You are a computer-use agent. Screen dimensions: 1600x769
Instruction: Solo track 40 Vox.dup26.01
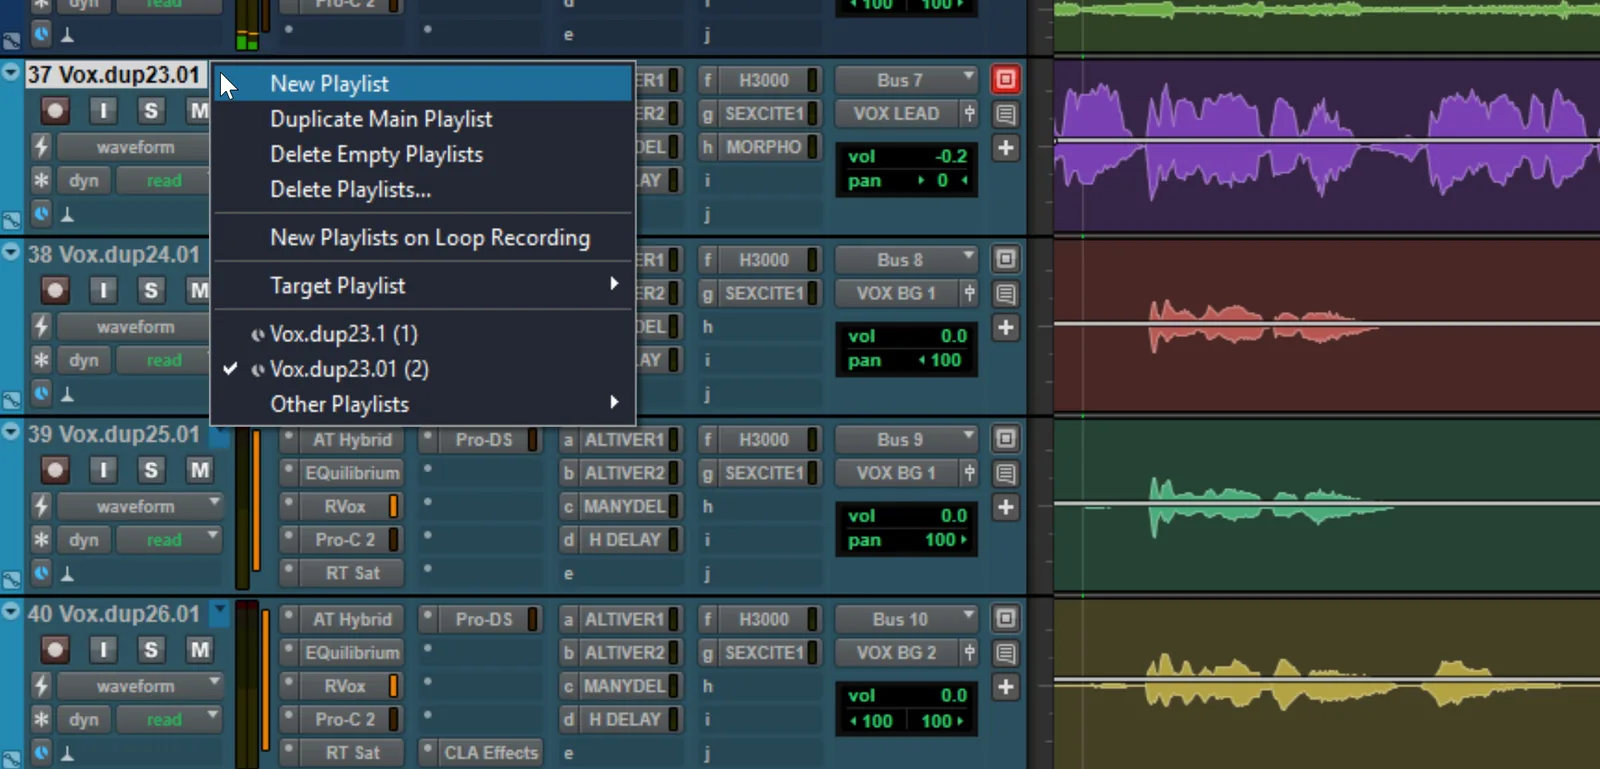pos(151,650)
